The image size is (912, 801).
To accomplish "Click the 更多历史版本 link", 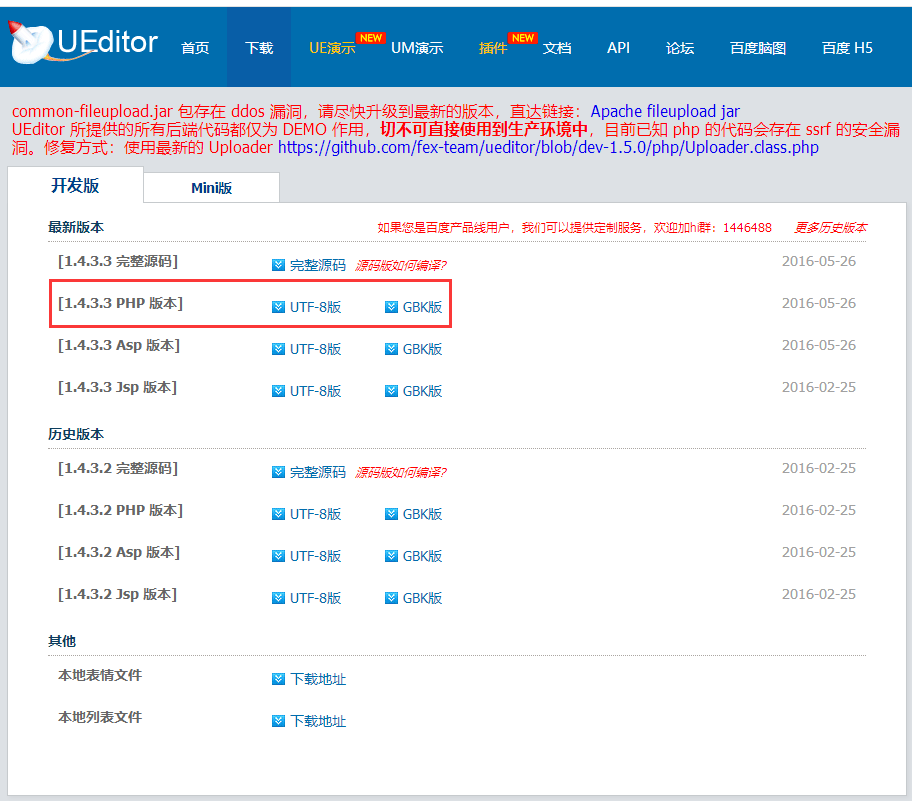I will 830,227.
